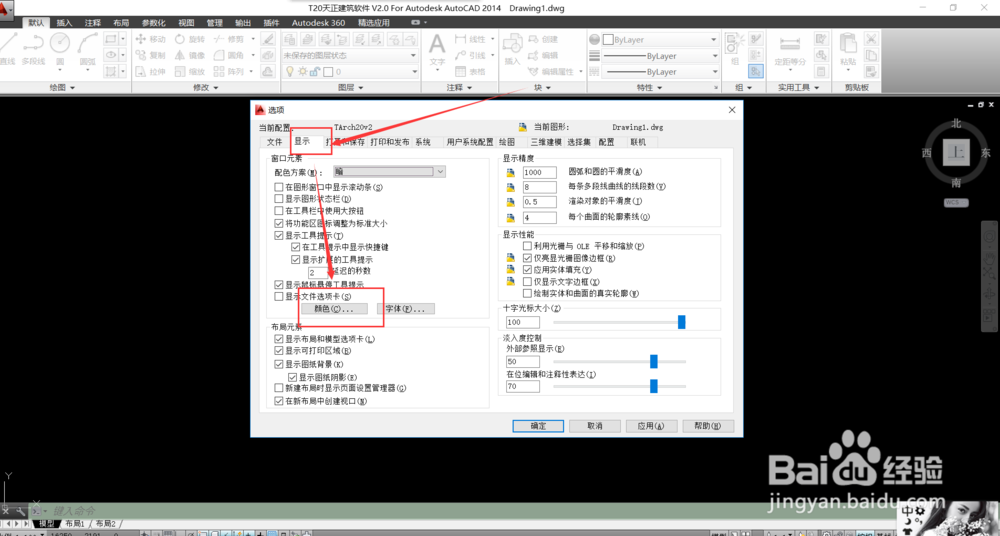Select the Polyline (多段线) tool

click(x=33, y=48)
